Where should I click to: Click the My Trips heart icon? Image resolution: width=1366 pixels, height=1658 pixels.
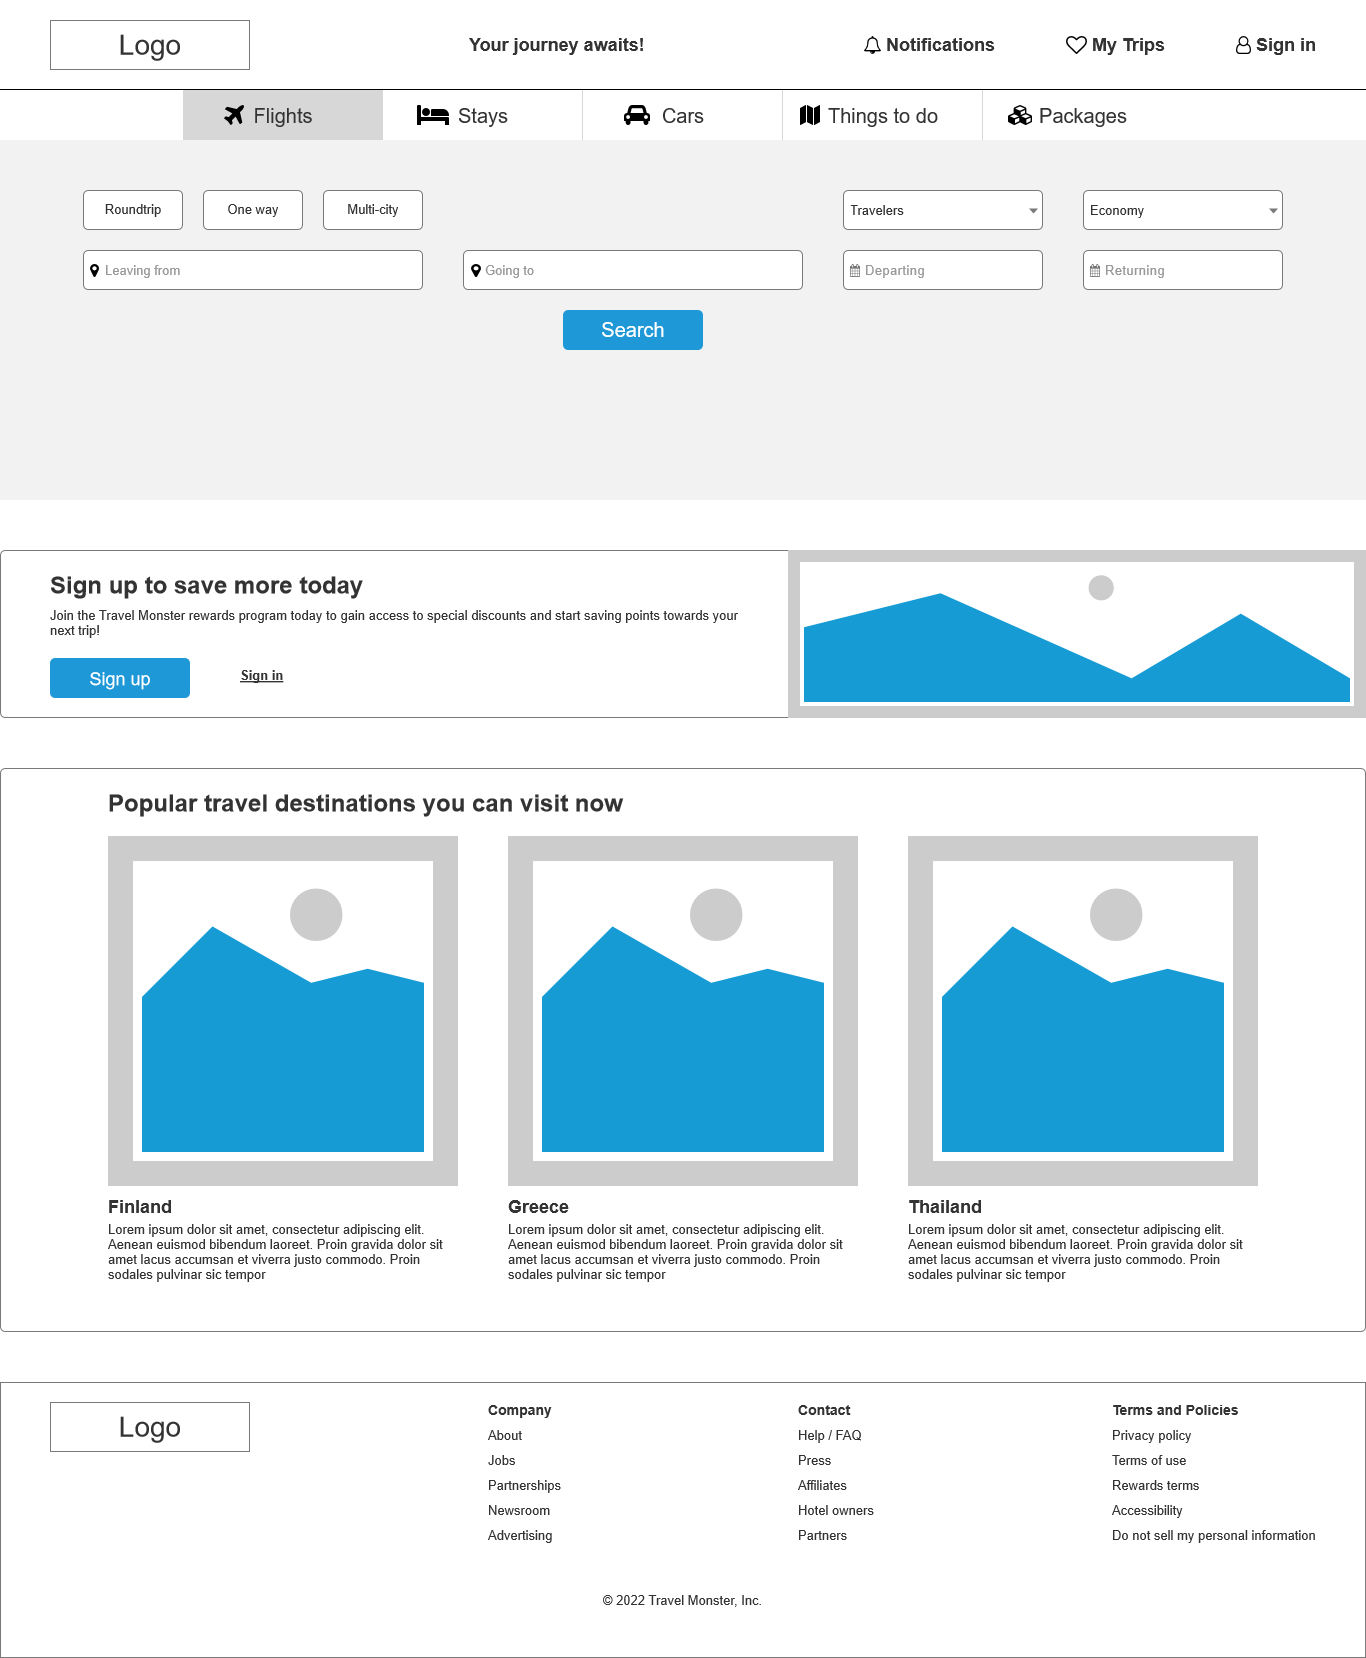[1076, 45]
